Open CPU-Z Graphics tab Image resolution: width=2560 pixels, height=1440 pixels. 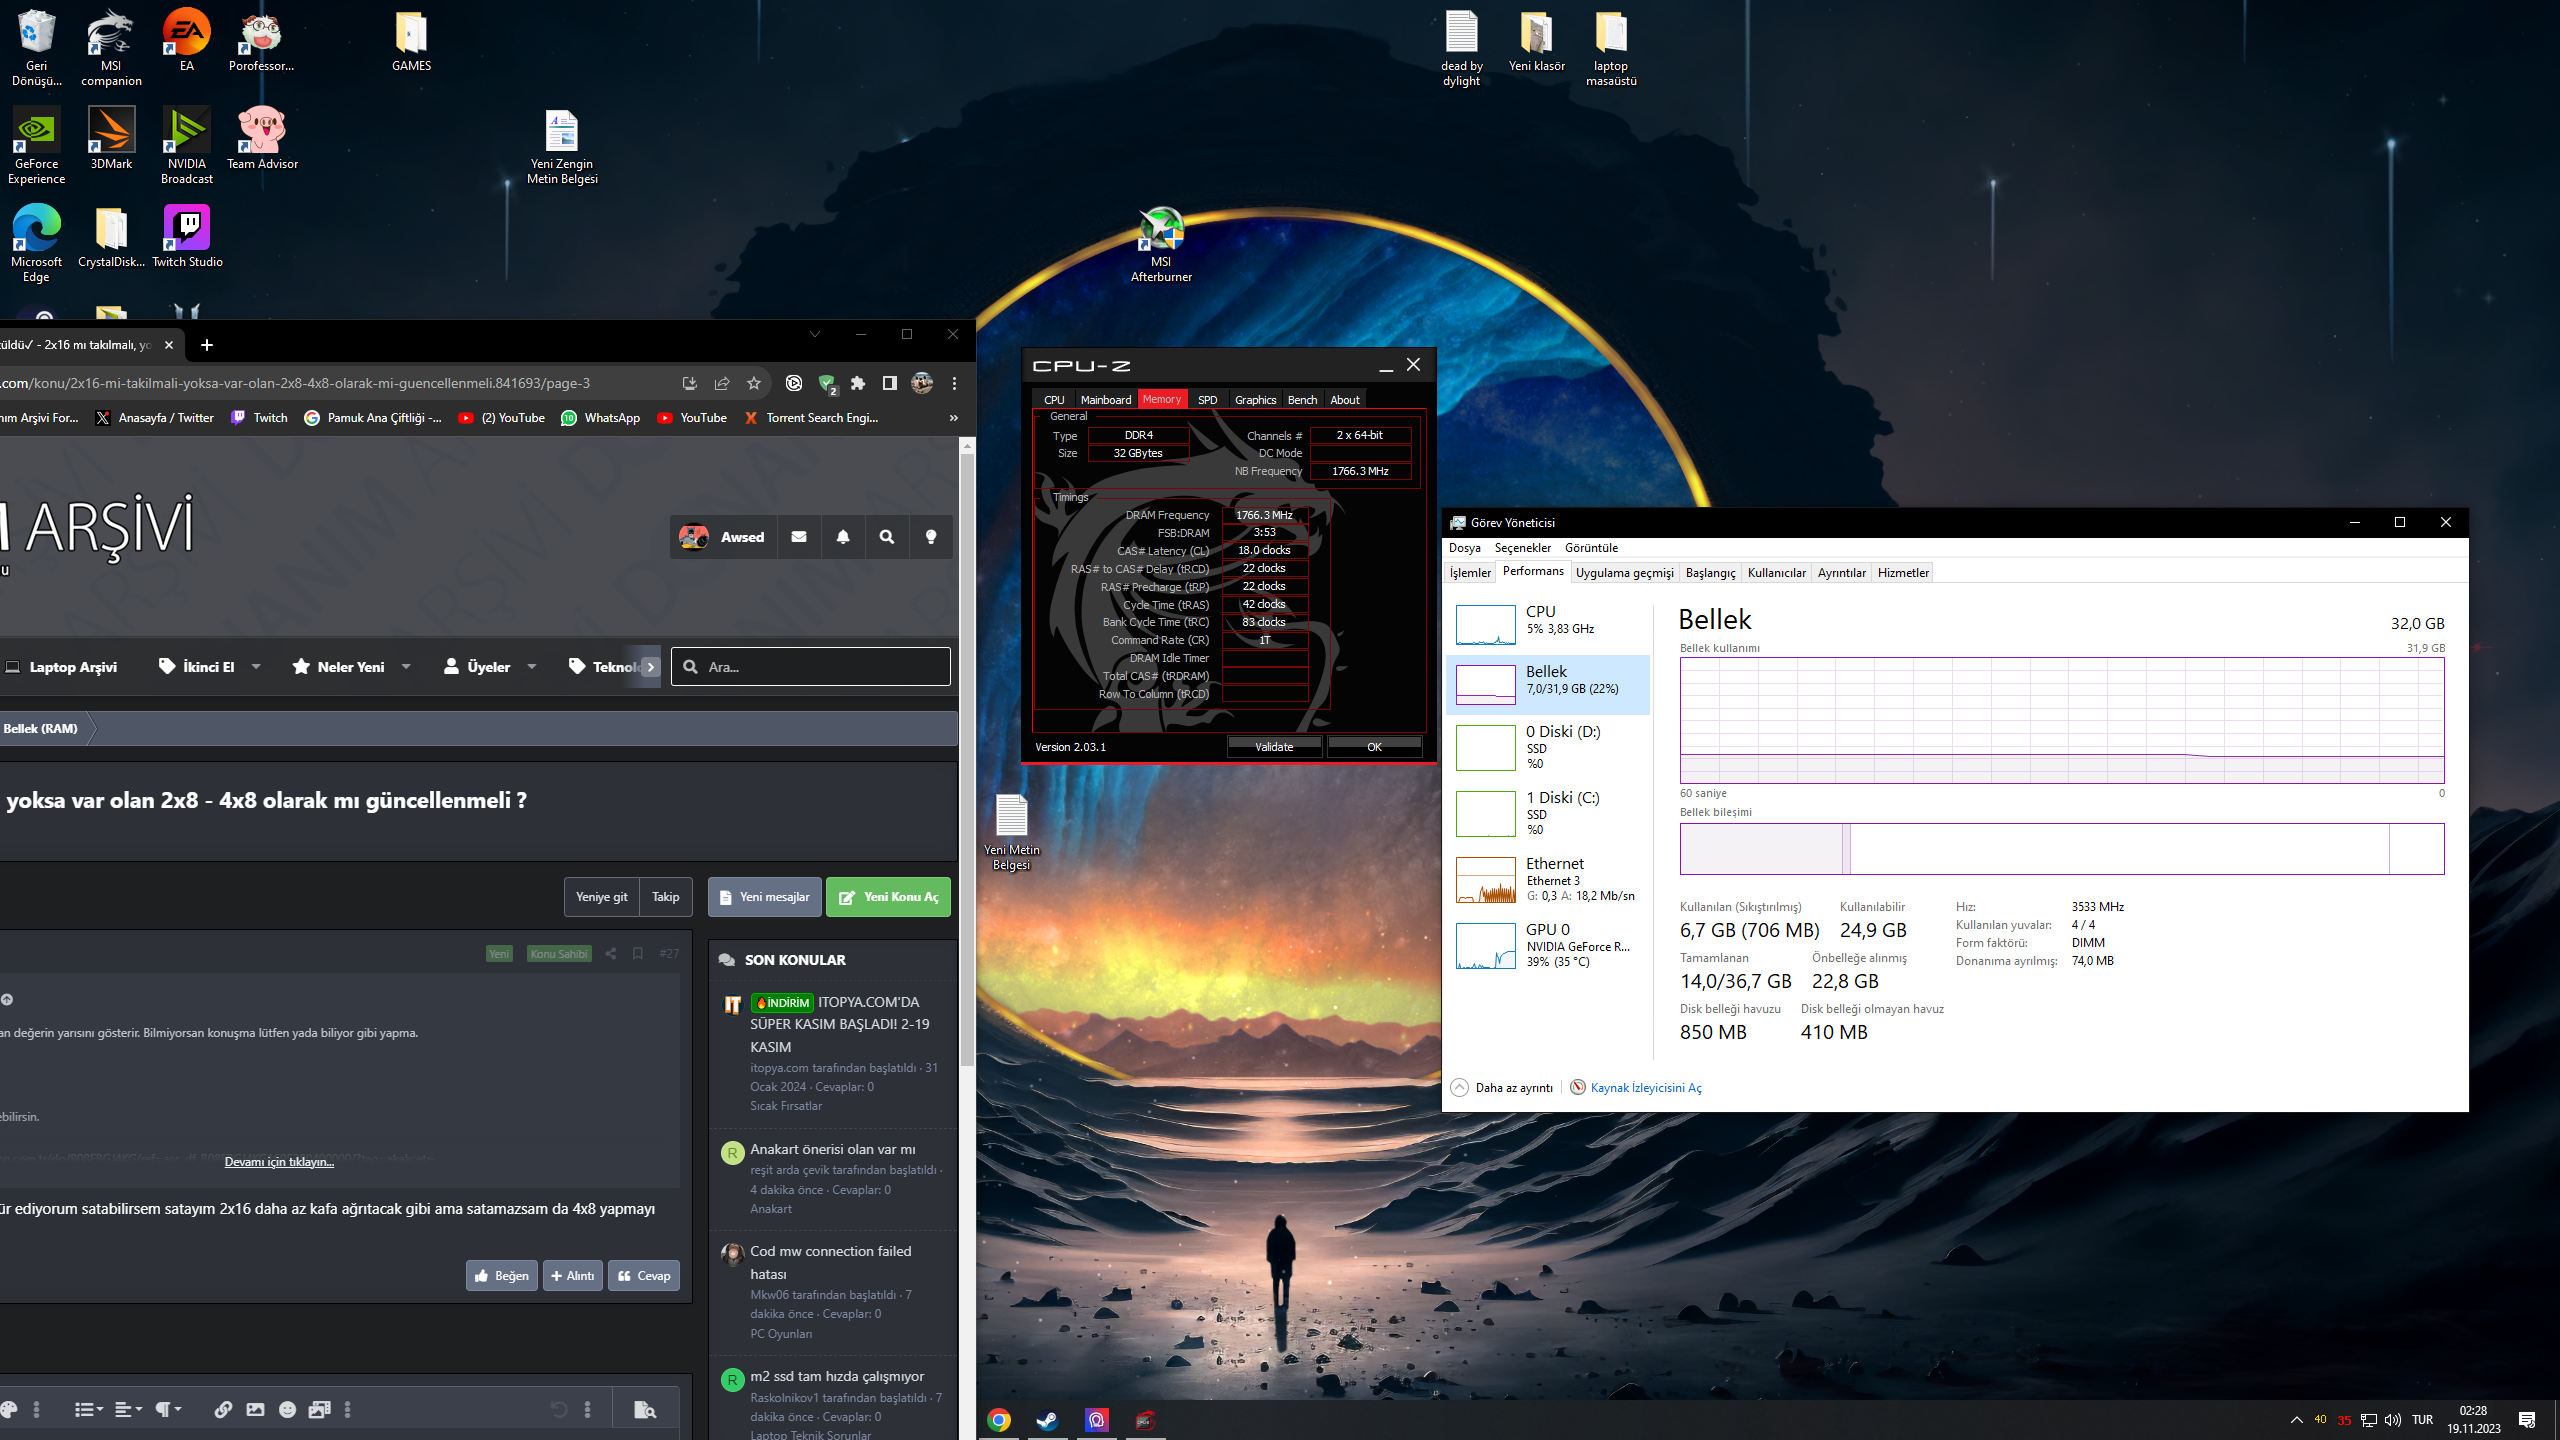1255,399
